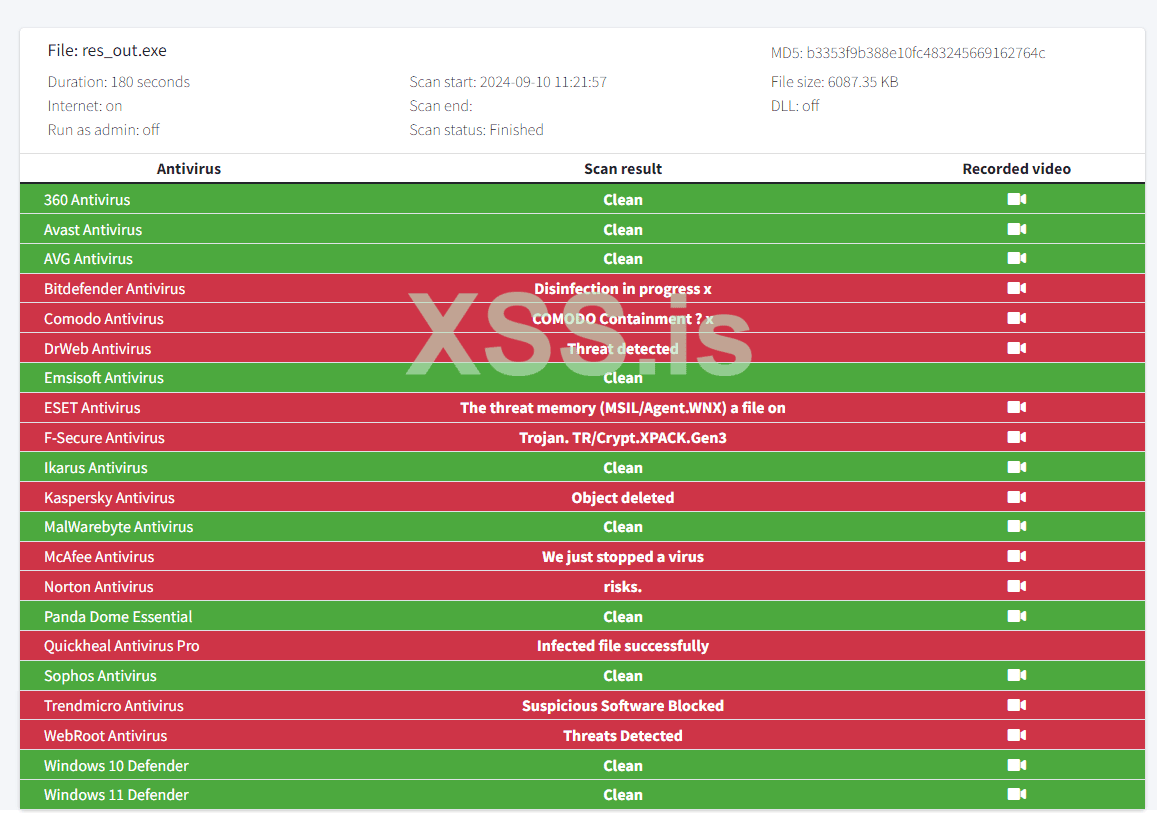View the MalWarebyte Antivirus video recording
Image resolution: width=1157 pixels, height=813 pixels.
pyautogui.click(x=1016, y=526)
